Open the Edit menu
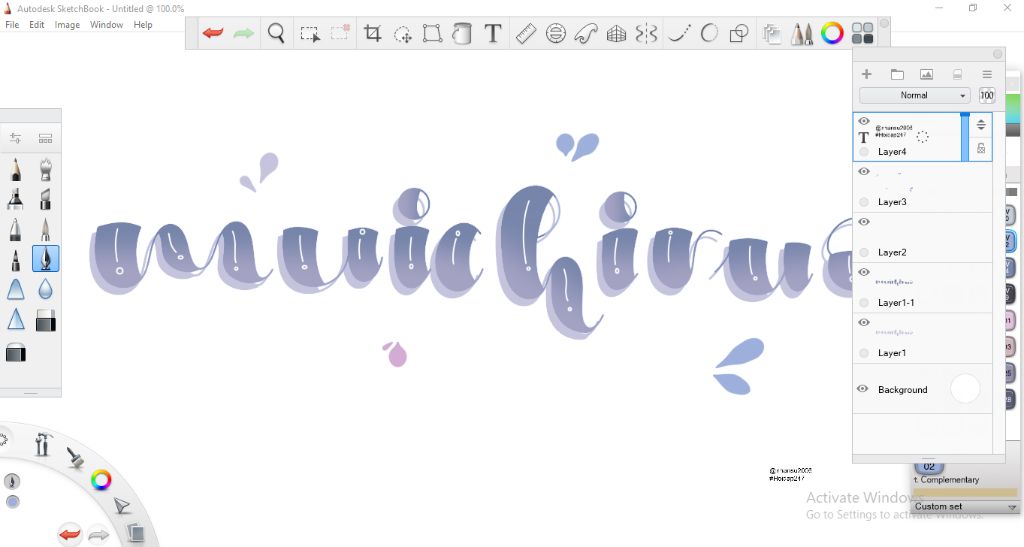Screen dimensions: 1024x547 (x=37, y=25)
